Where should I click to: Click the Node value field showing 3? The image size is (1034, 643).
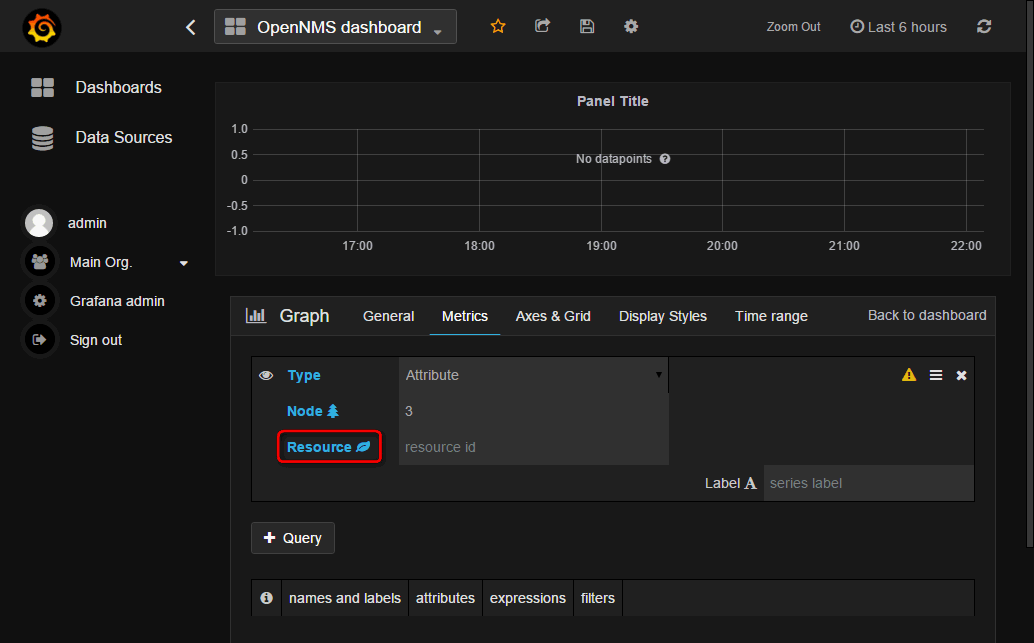click(533, 411)
